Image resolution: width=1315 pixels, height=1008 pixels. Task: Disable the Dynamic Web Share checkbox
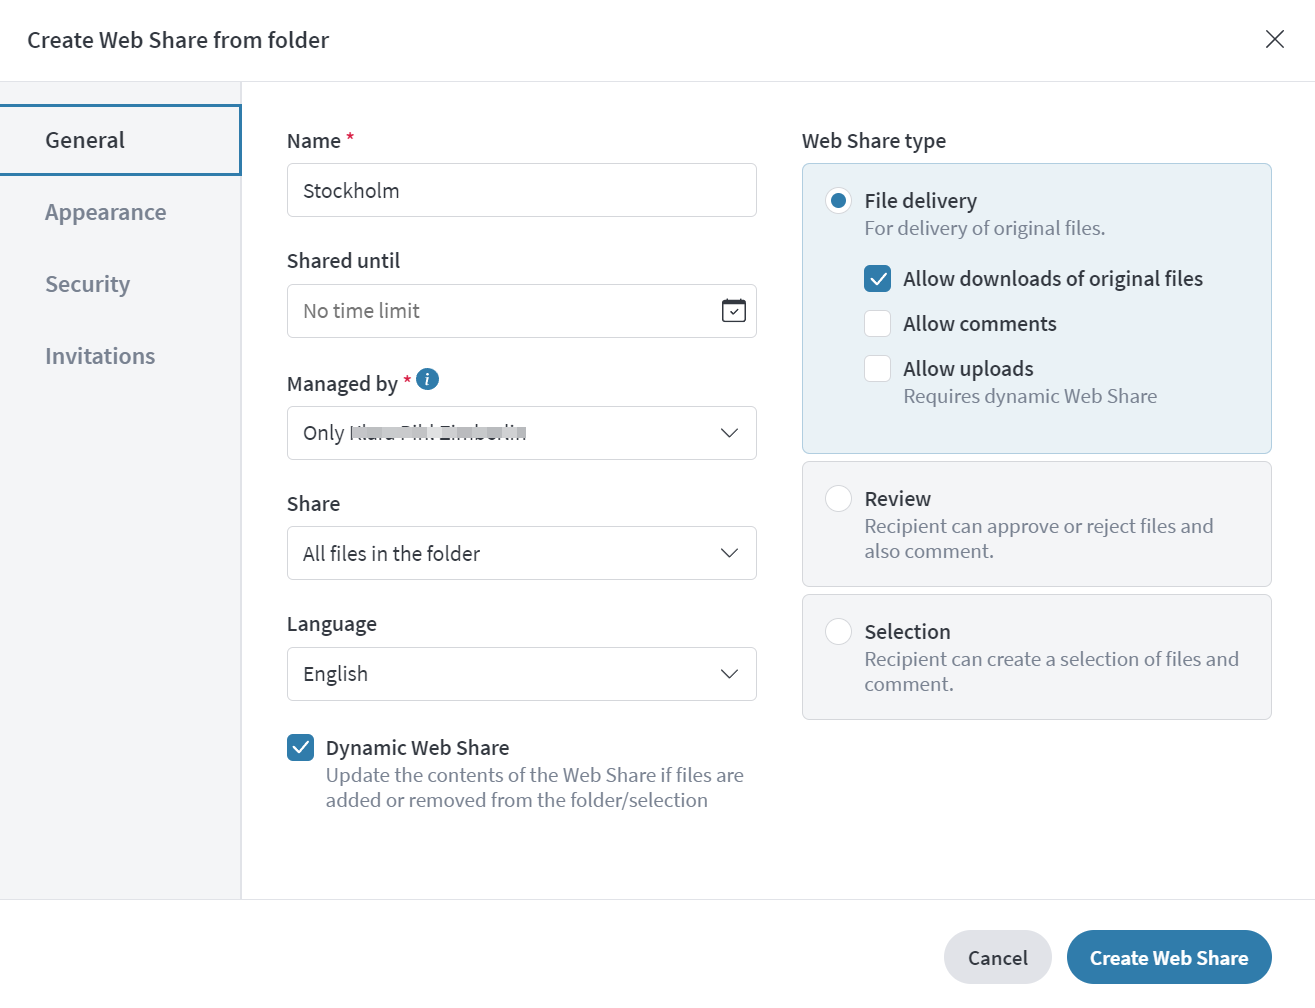(301, 748)
